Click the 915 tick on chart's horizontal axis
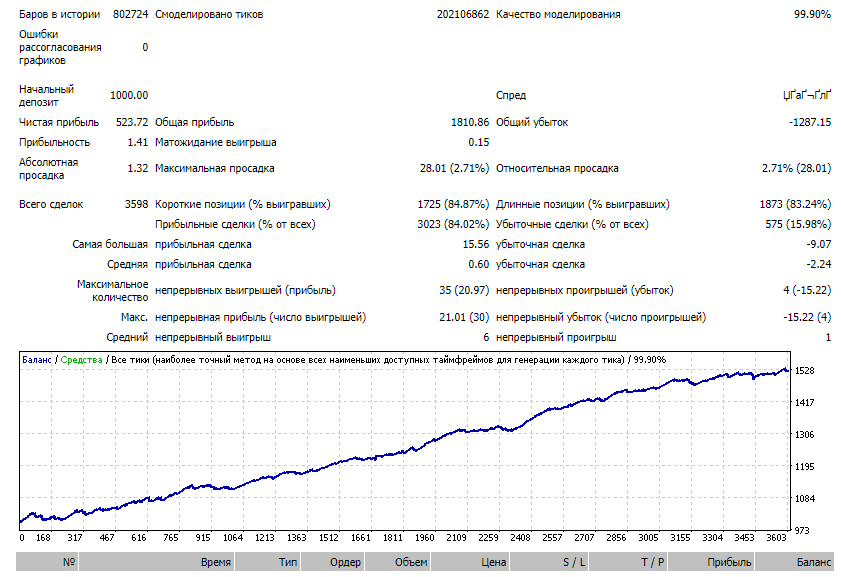The height and width of the screenshot is (577, 841). pyautogui.click(x=203, y=537)
